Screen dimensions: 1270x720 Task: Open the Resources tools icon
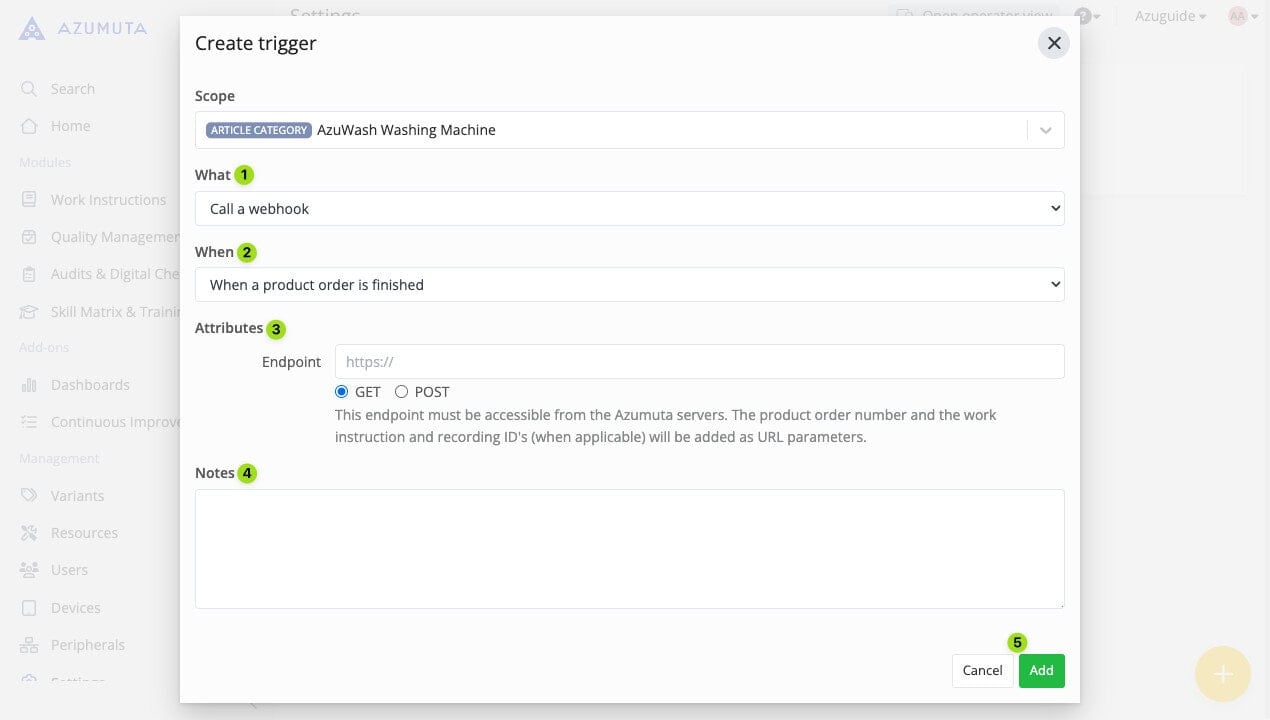click(29, 533)
